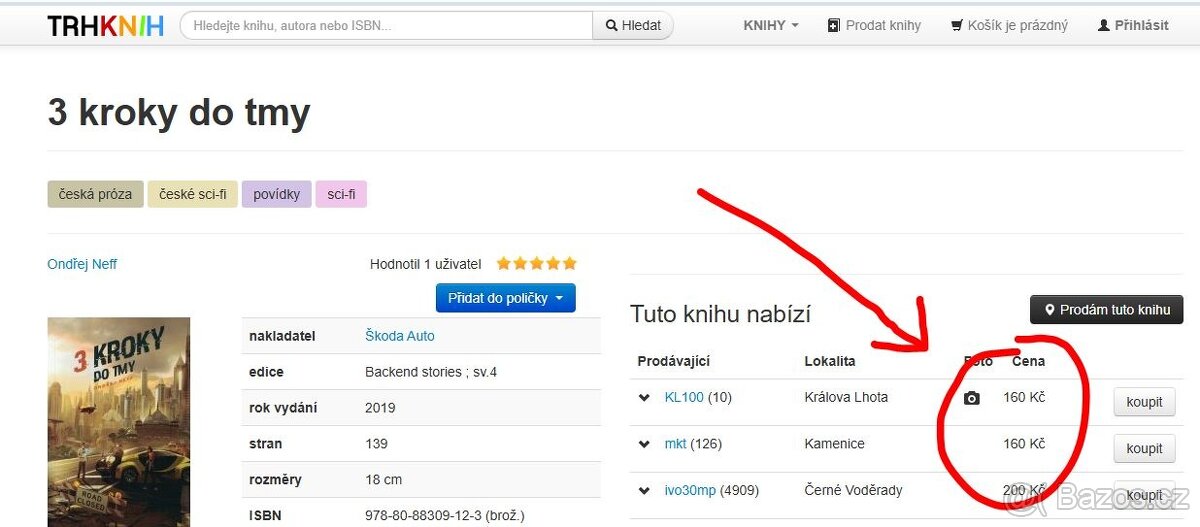
Task: Click the 160 Kč price in mkt row
Action: click(1024, 443)
